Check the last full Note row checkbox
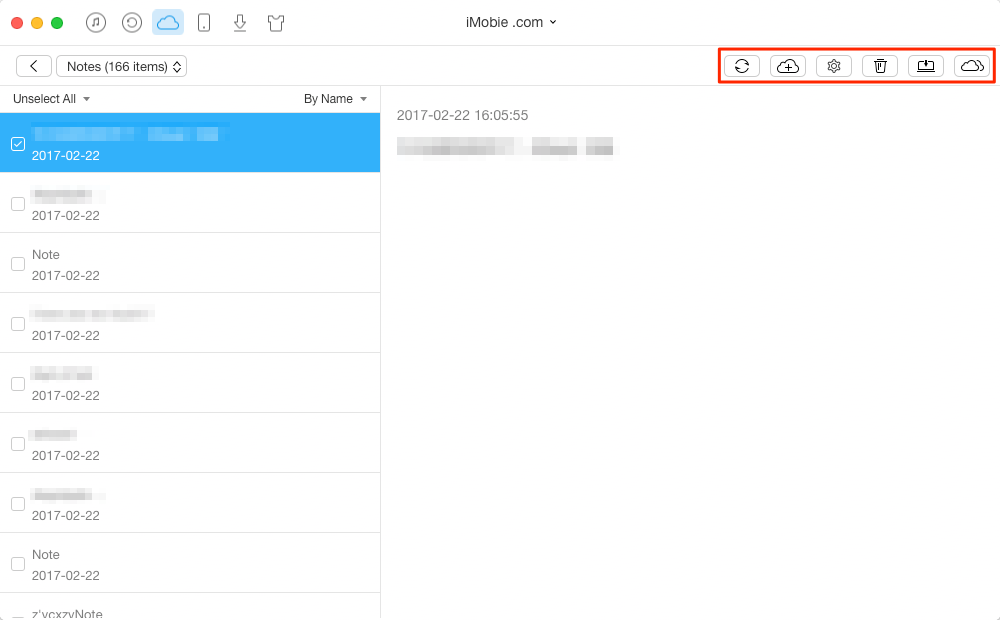Image resolution: width=1000 pixels, height=620 pixels. [x=18, y=563]
